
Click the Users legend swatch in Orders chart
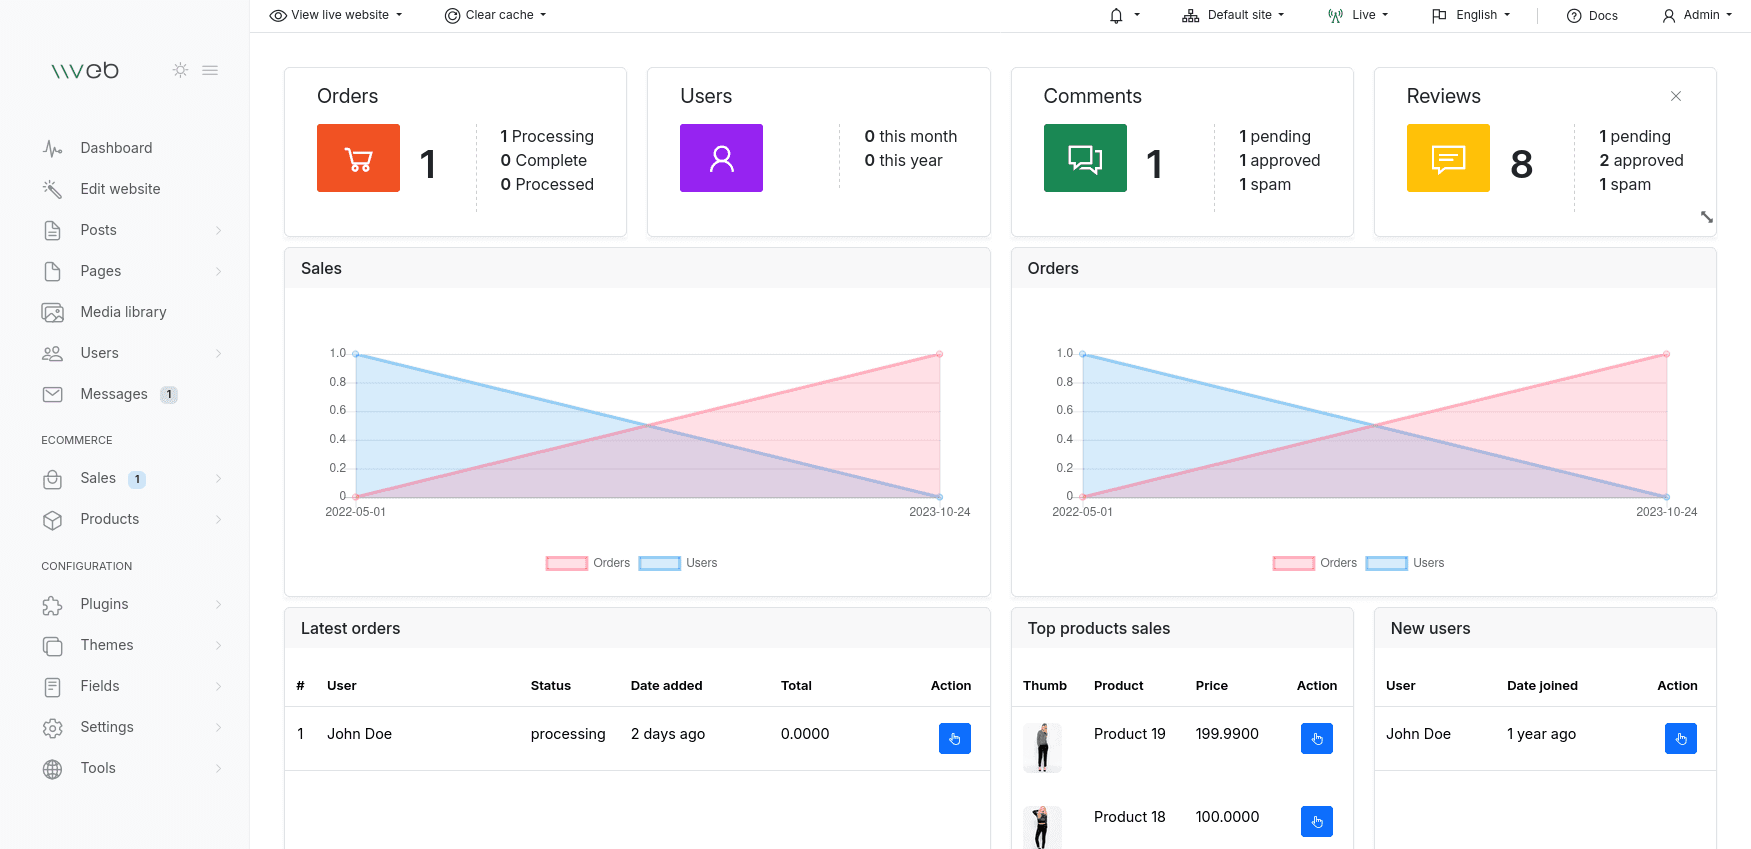point(1387,563)
